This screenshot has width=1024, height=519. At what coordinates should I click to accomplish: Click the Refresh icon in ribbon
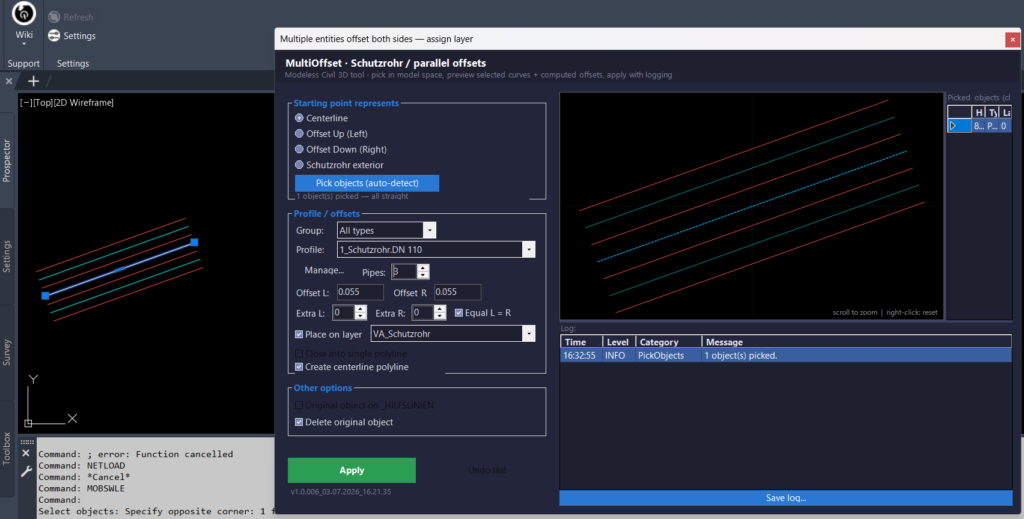[54, 17]
